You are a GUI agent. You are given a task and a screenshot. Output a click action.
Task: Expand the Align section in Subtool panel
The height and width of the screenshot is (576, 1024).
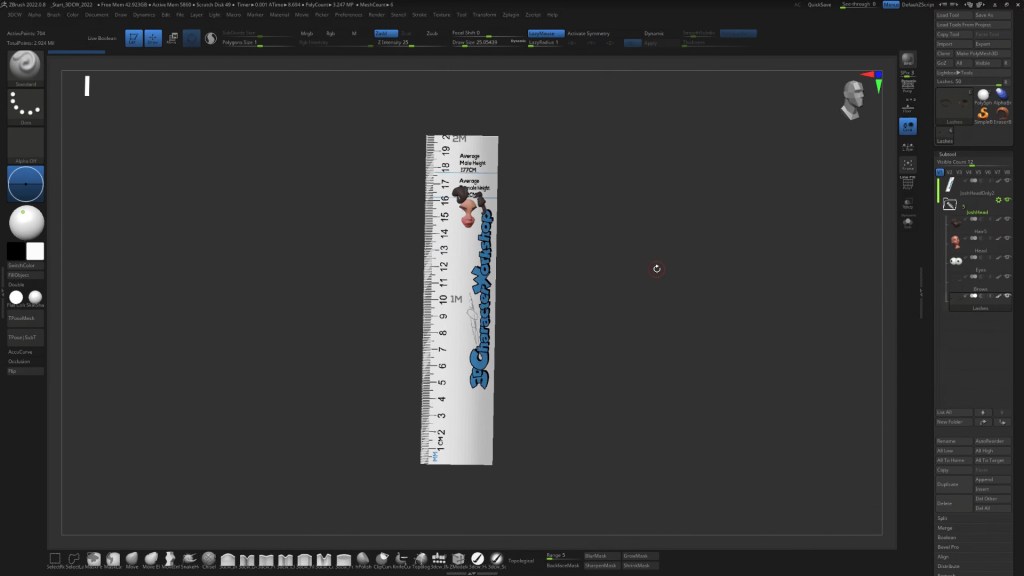coord(943,556)
